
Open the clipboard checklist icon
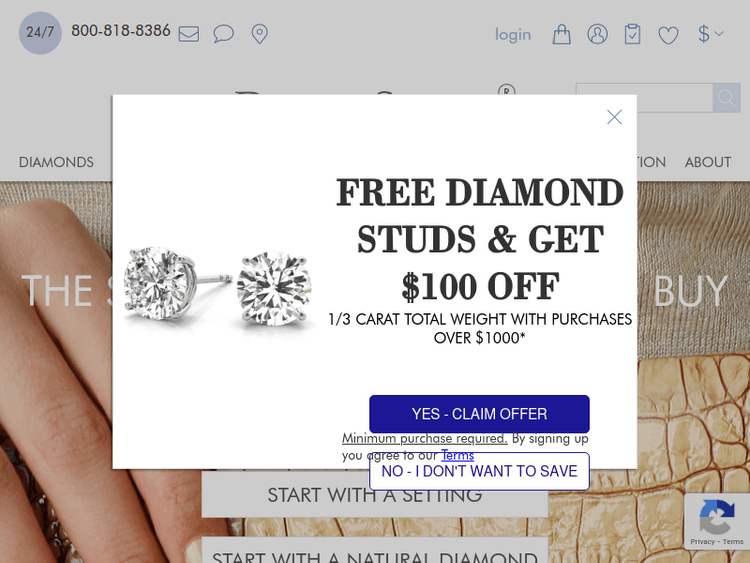tap(632, 34)
